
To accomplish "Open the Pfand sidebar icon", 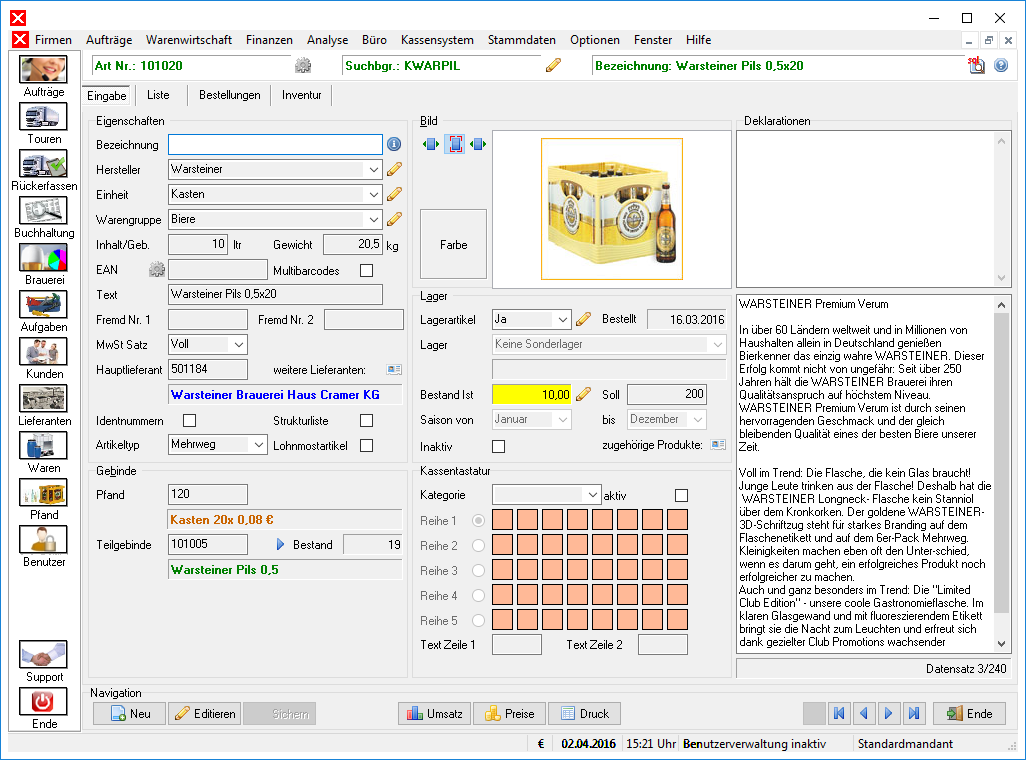I will point(43,494).
